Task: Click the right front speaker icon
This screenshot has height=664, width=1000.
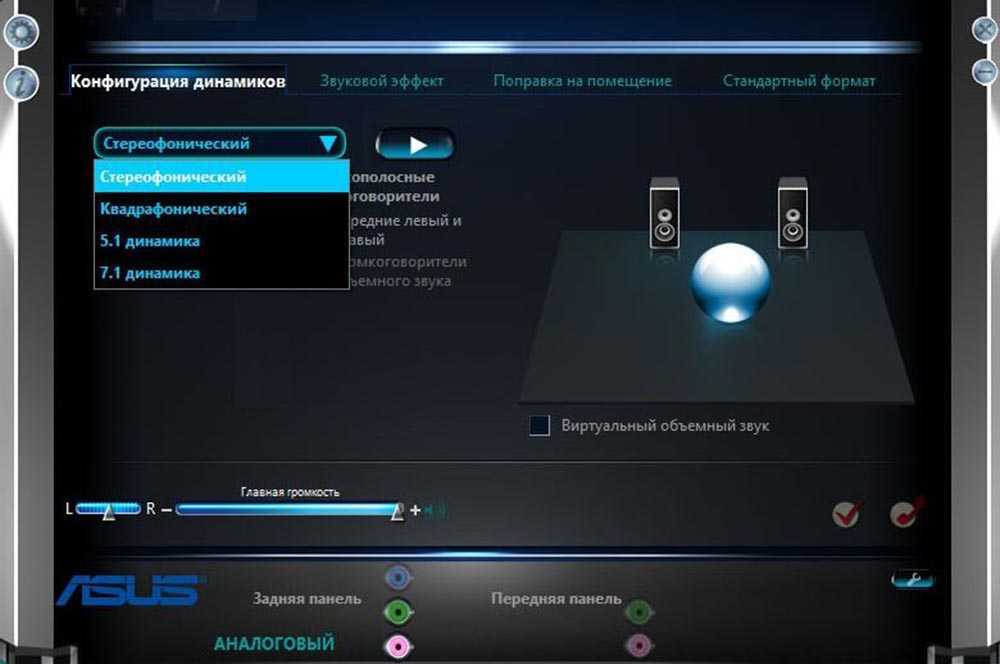Action: (x=792, y=213)
